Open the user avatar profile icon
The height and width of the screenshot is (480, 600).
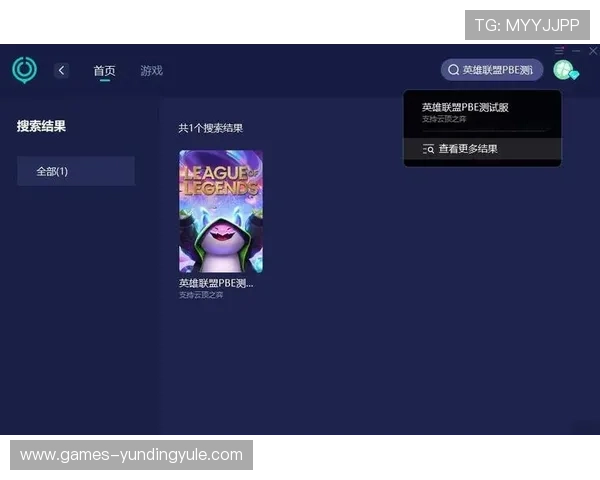[564, 70]
